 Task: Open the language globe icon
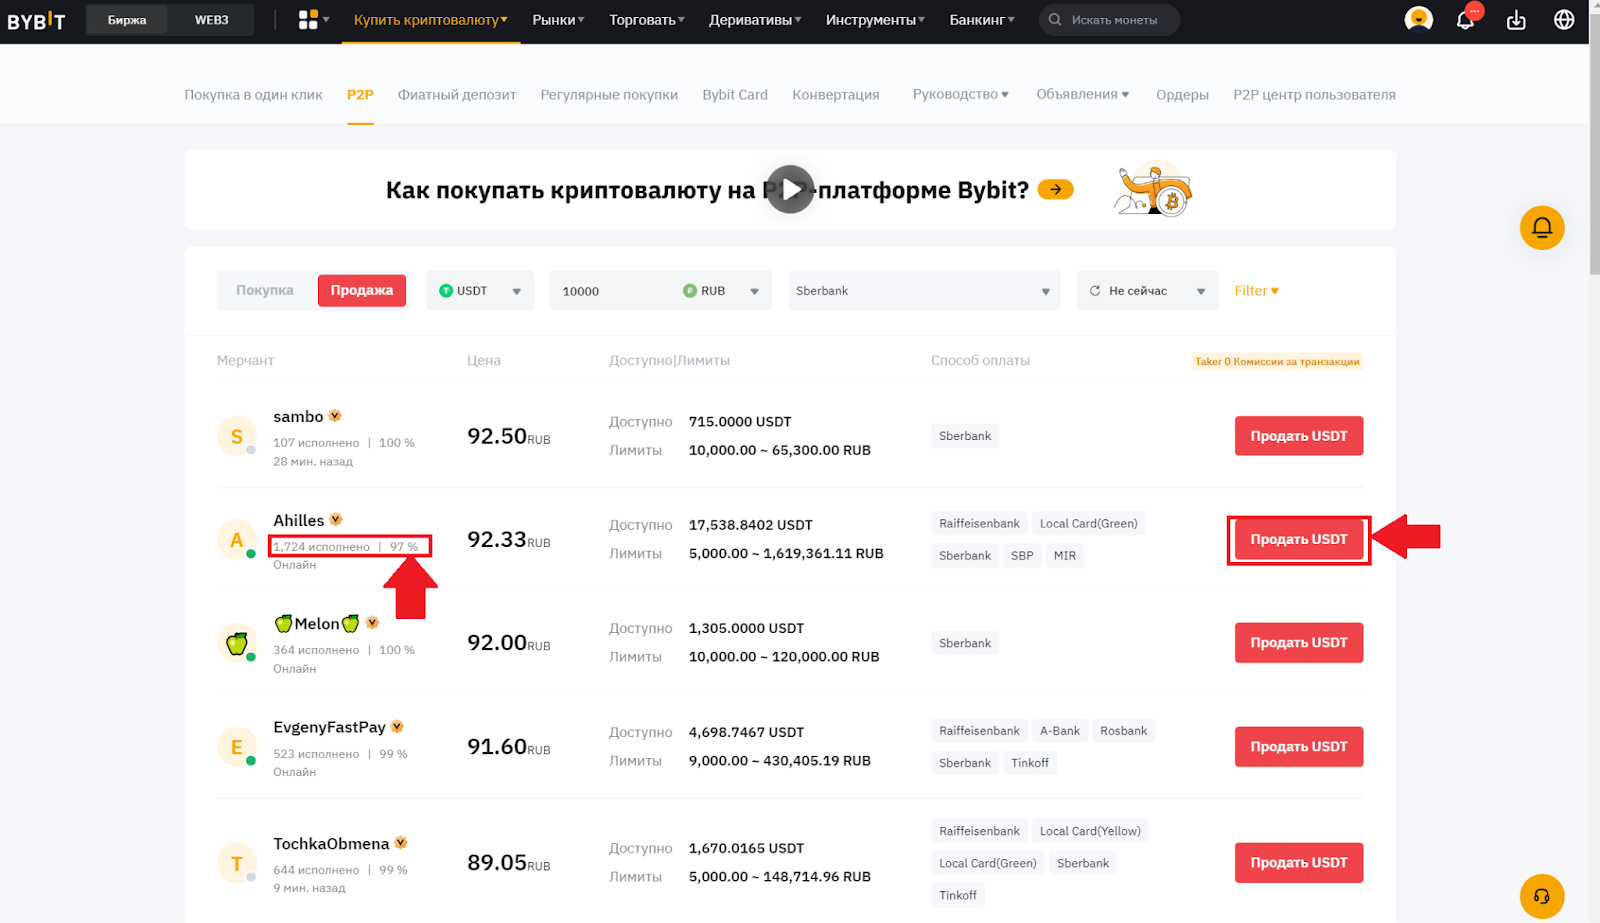coord(1564,20)
